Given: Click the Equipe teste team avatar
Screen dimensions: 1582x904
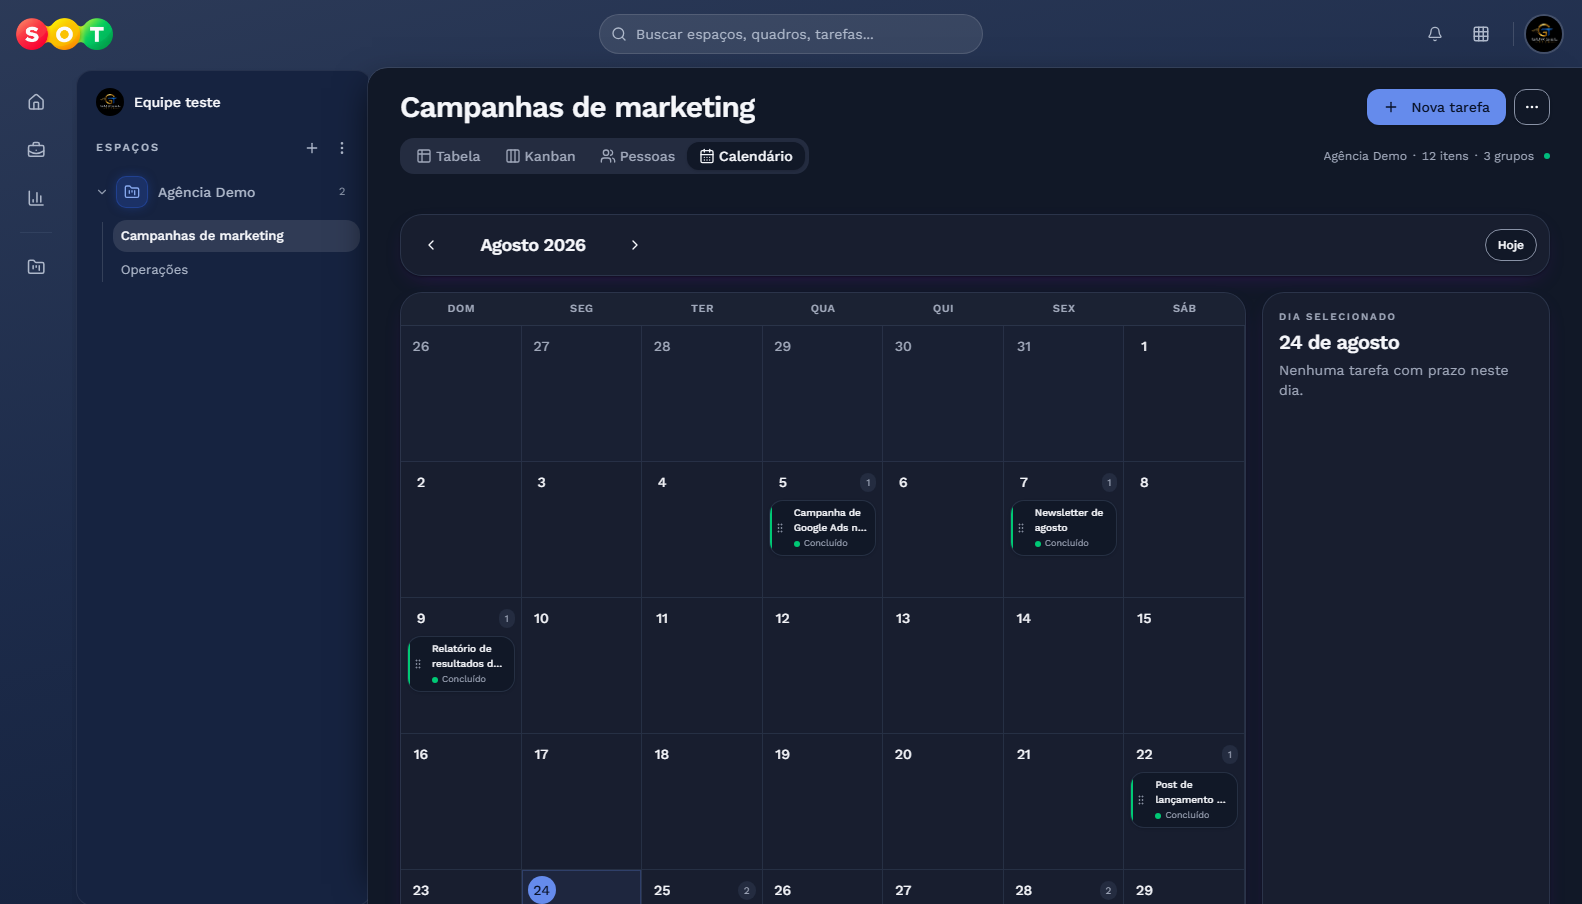Looking at the screenshot, I should (110, 102).
